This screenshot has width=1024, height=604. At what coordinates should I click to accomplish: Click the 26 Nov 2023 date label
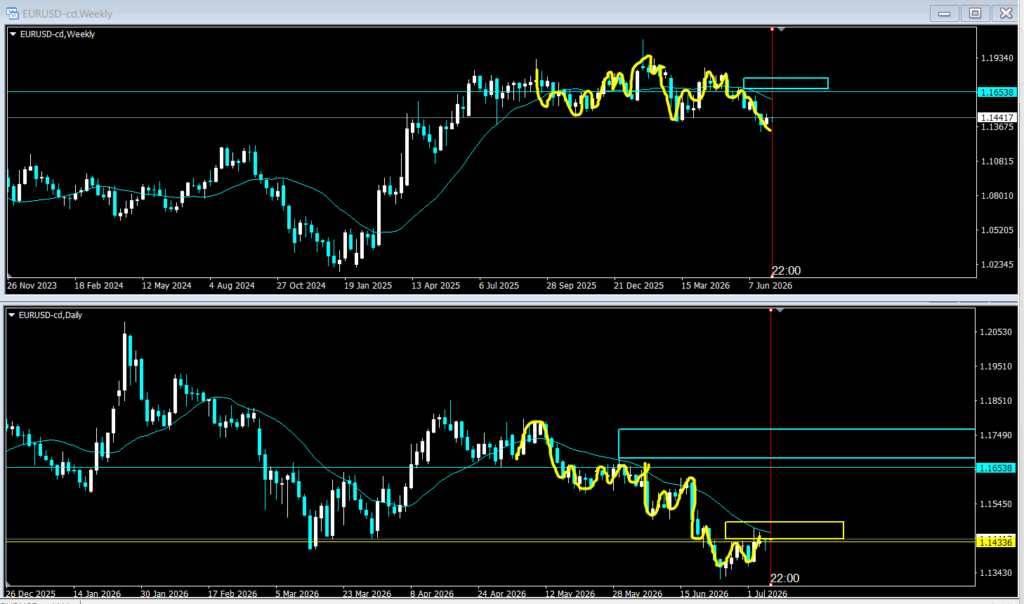tap(32, 285)
